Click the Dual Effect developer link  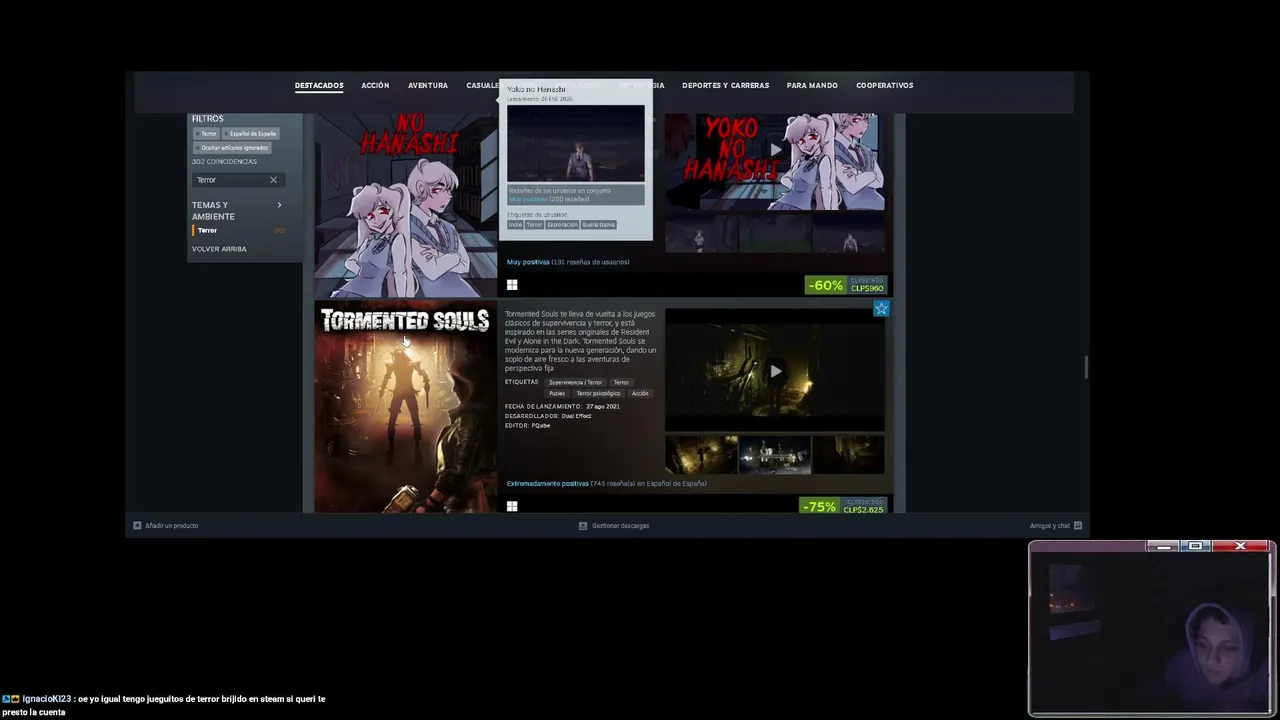tap(576, 416)
